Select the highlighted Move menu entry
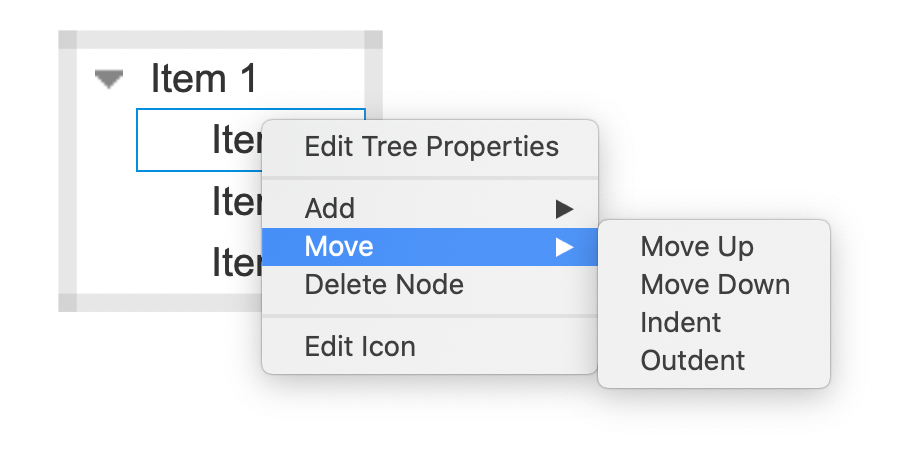The height and width of the screenshot is (468, 910). click(431, 247)
